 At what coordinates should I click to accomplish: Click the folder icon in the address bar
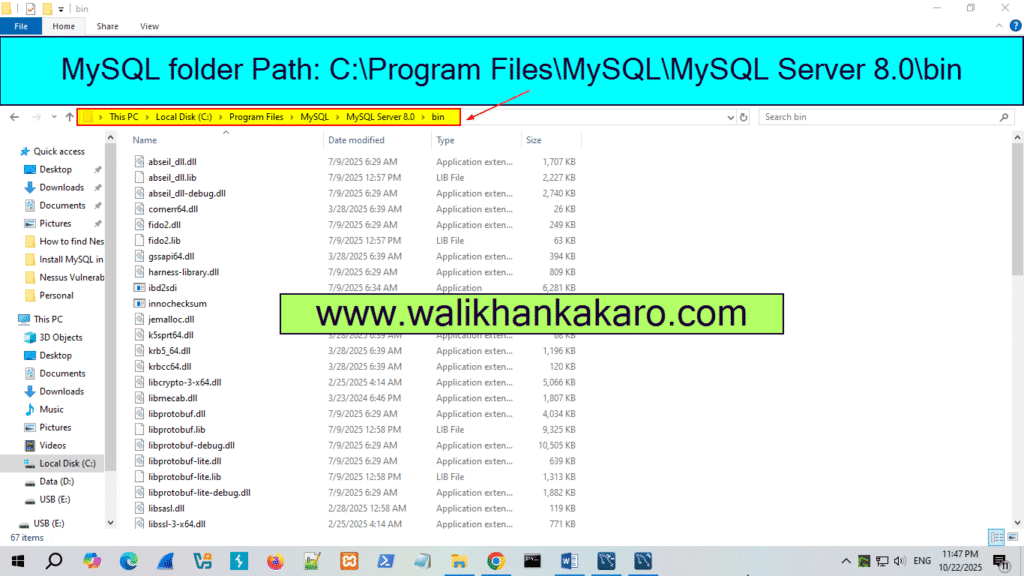point(89,117)
